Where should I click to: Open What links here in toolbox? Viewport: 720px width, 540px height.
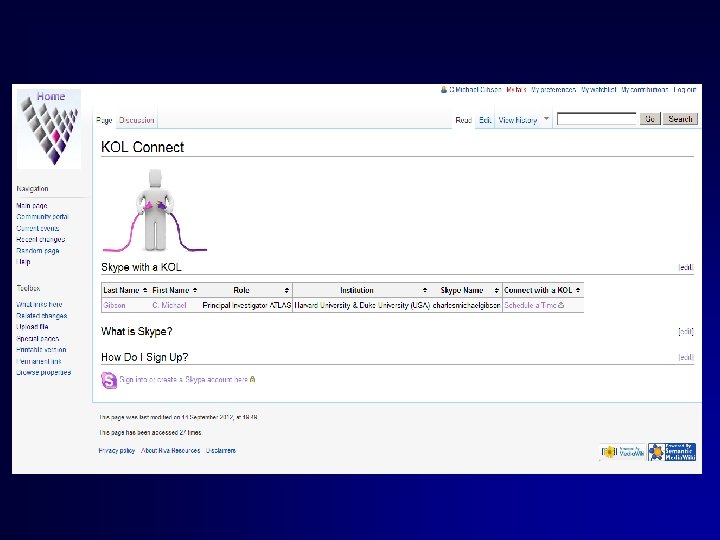(39, 304)
